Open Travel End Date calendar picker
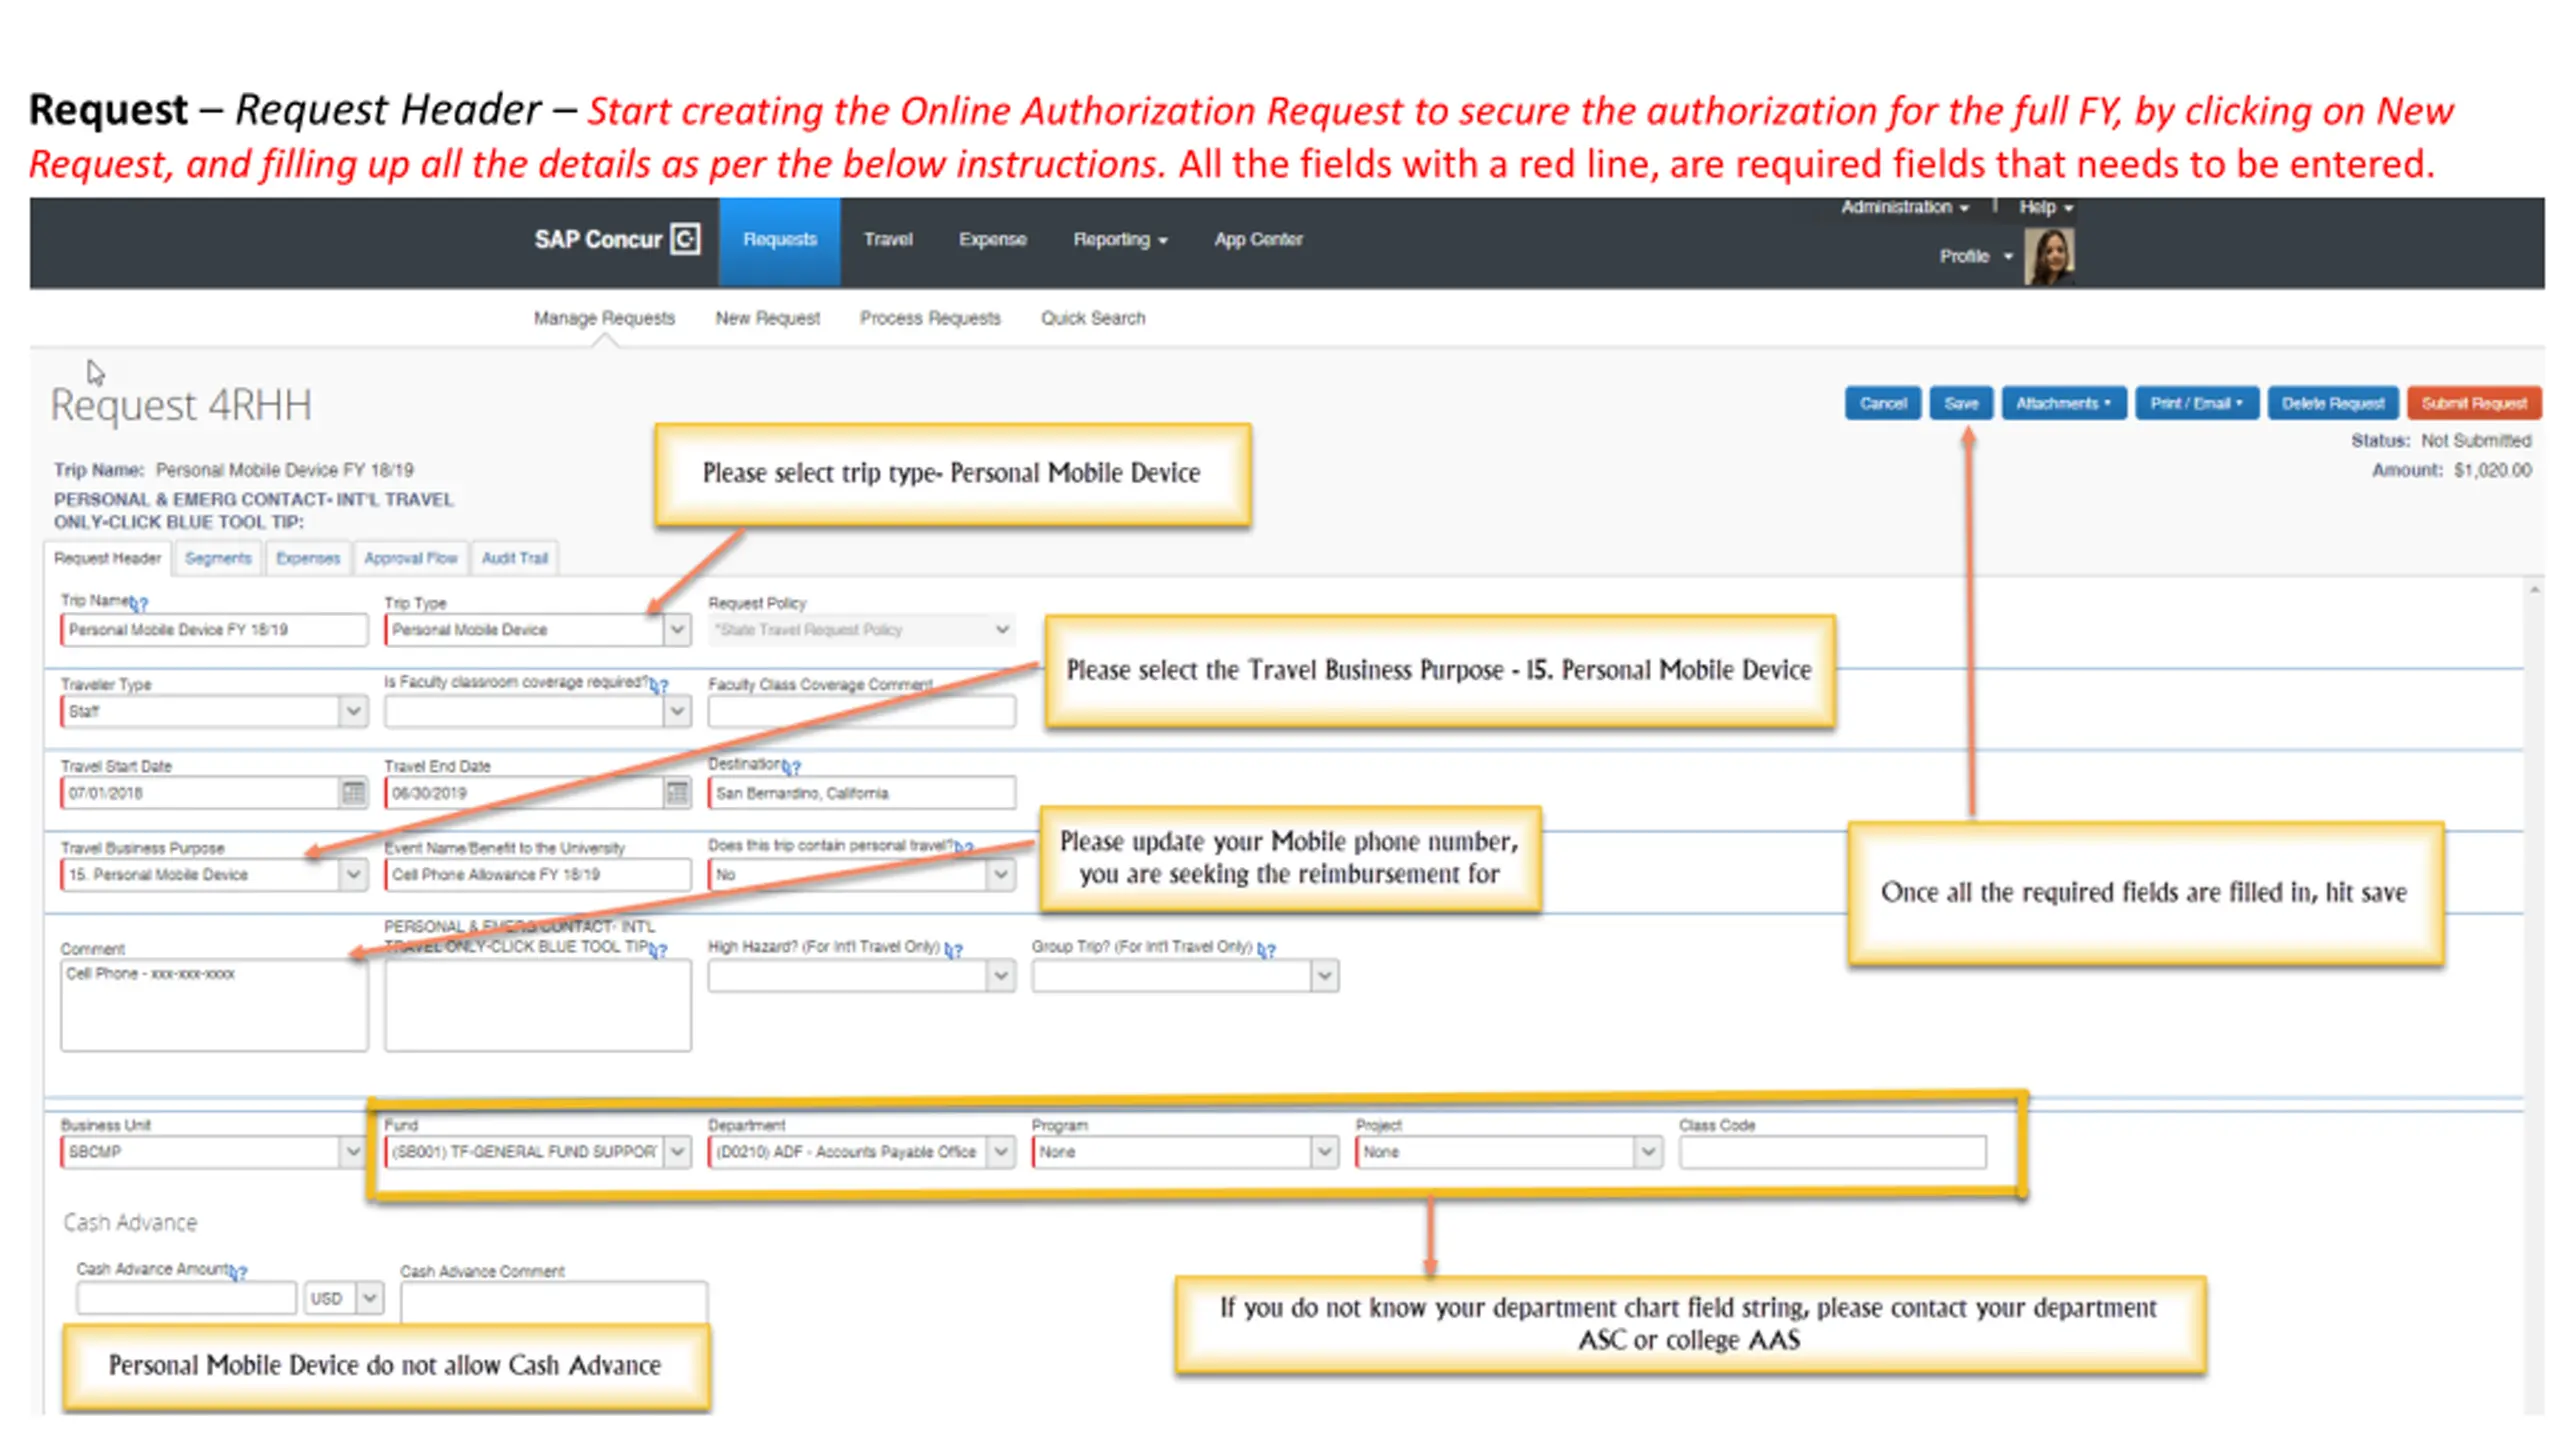Viewport: 2560px width, 1440px height. pyautogui.click(x=676, y=793)
